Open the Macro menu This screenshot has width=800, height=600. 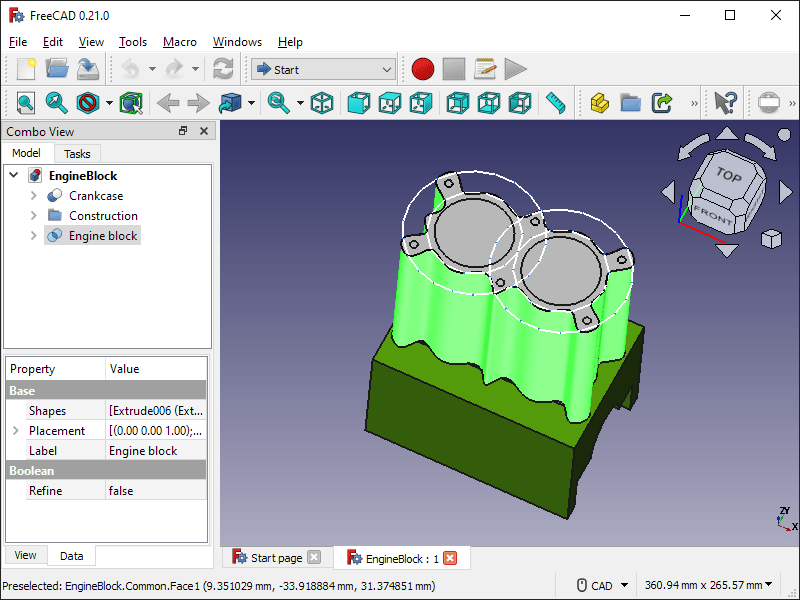click(180, 42)
